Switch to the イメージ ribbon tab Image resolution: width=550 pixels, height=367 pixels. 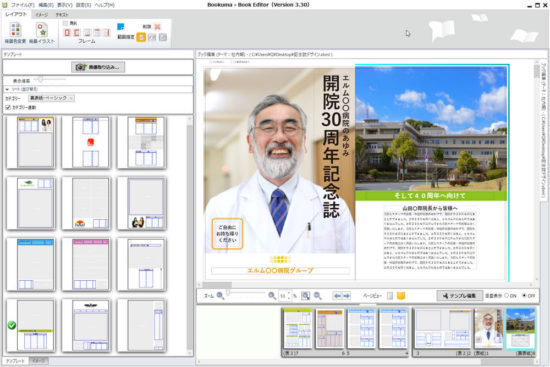pos(42,15)
